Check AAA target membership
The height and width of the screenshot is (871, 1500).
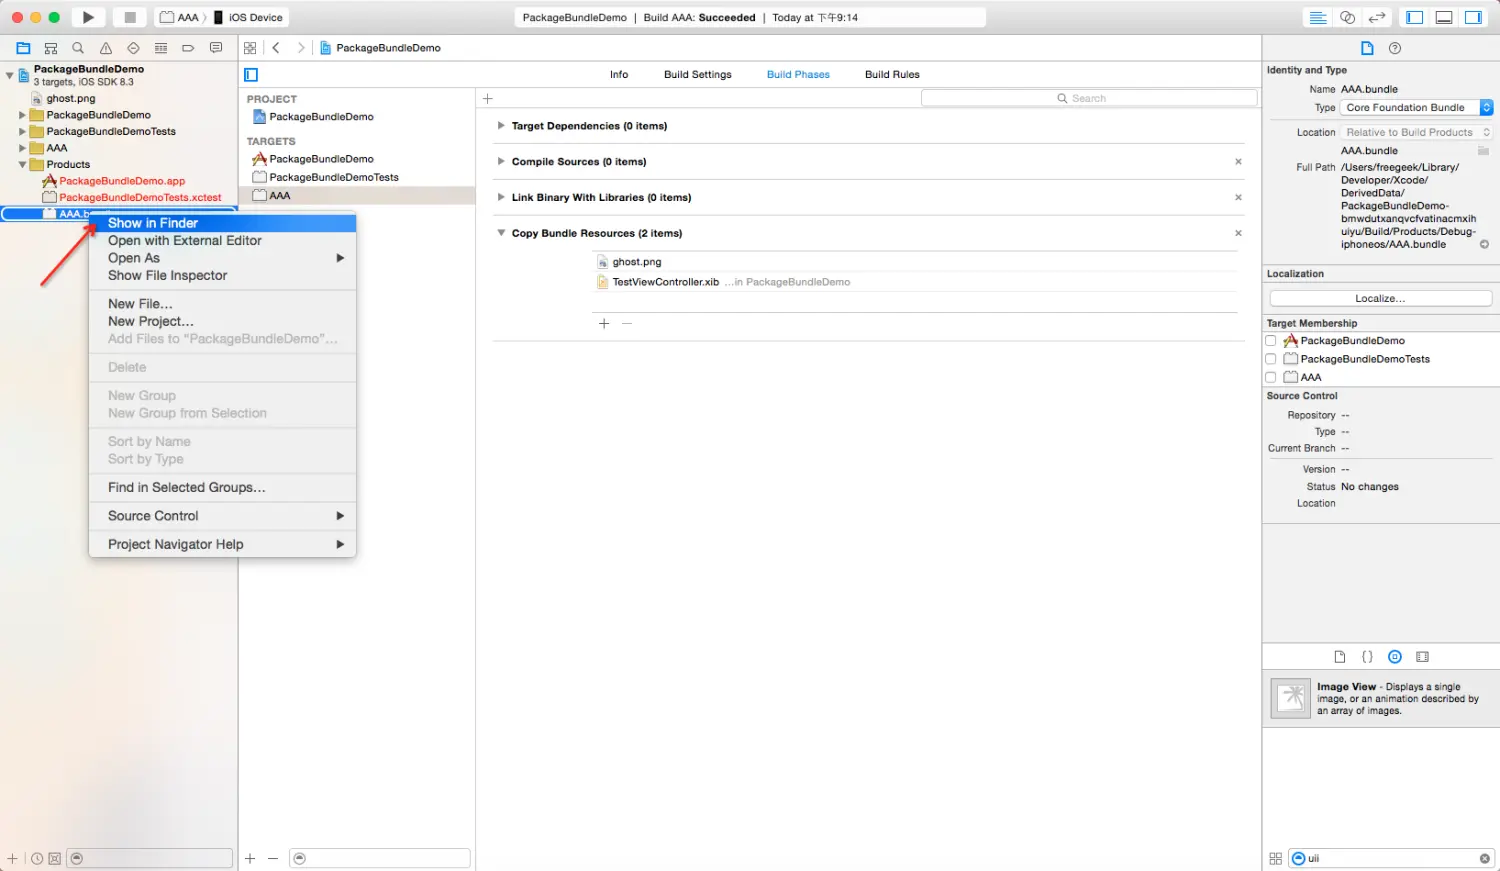[x=1271, y=378]
